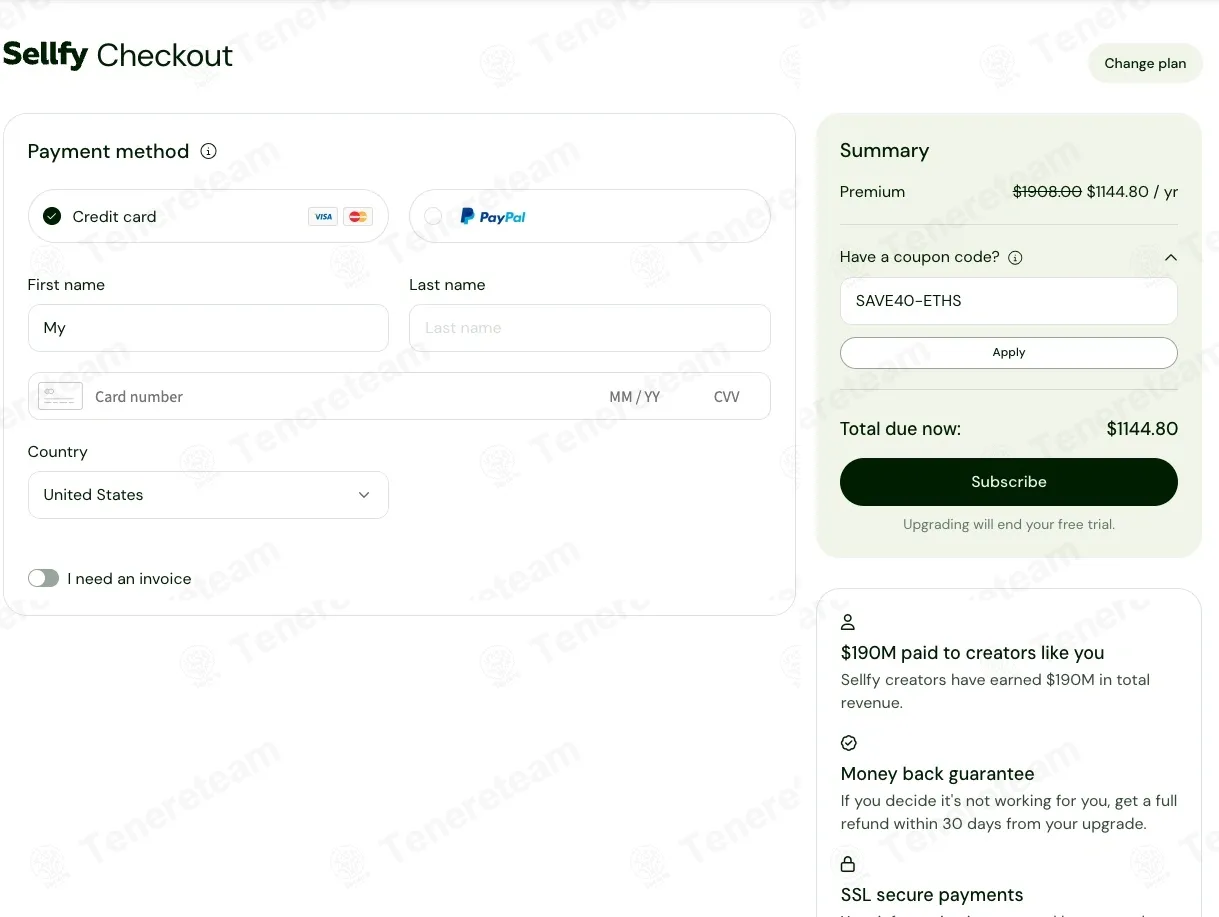This screenshot has width=1219, height=917.
Task: Click the card icon in Card number field
Action: (60, 396)
